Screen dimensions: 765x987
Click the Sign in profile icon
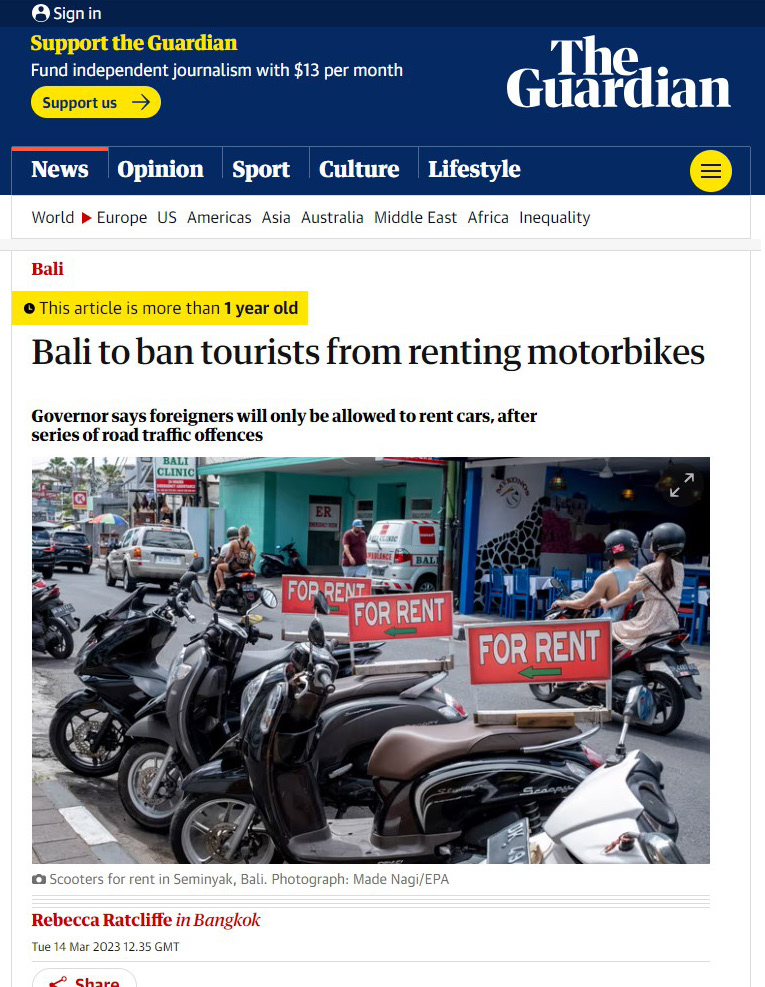tap(40, 13)
